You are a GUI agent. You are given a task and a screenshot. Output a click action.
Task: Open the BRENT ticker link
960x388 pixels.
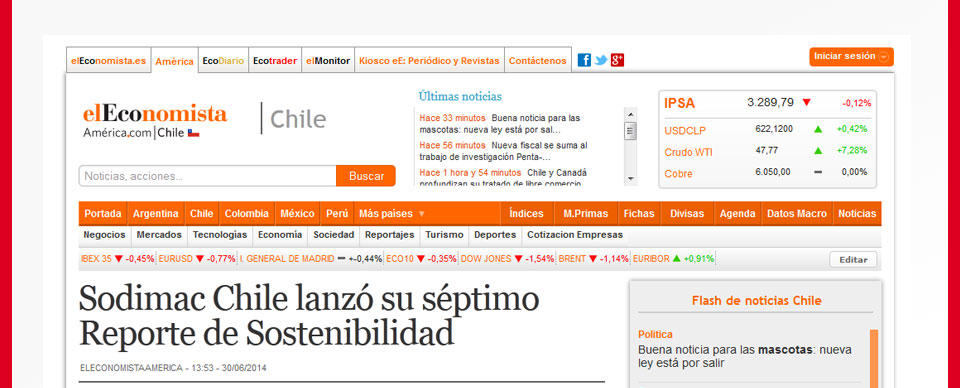click(x=572, y=259)
